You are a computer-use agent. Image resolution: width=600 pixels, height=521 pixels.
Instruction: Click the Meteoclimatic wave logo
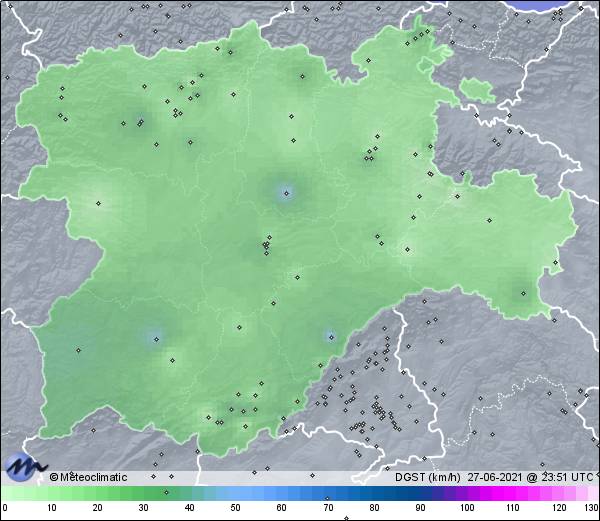pos(24,466)
